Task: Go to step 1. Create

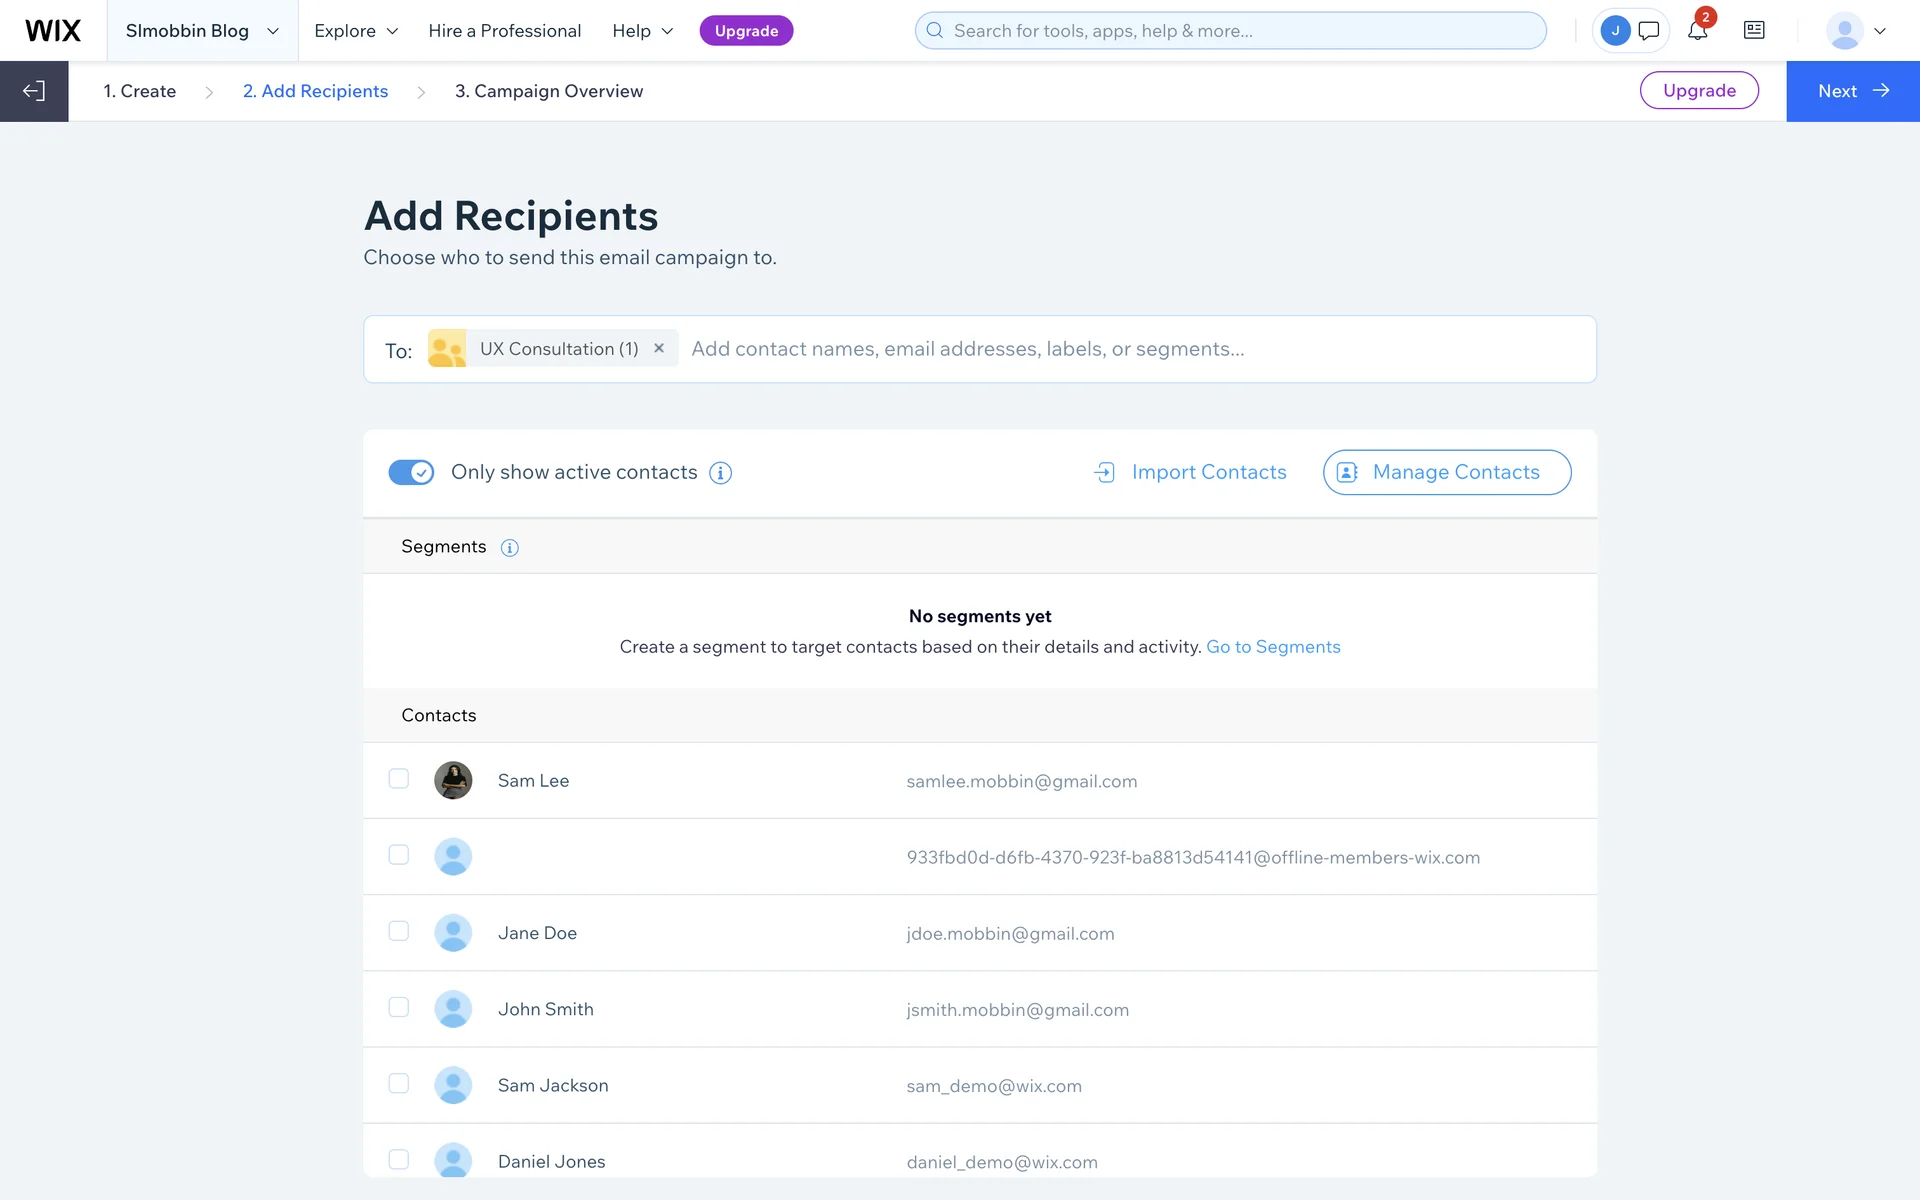Action: coord(140,91)
